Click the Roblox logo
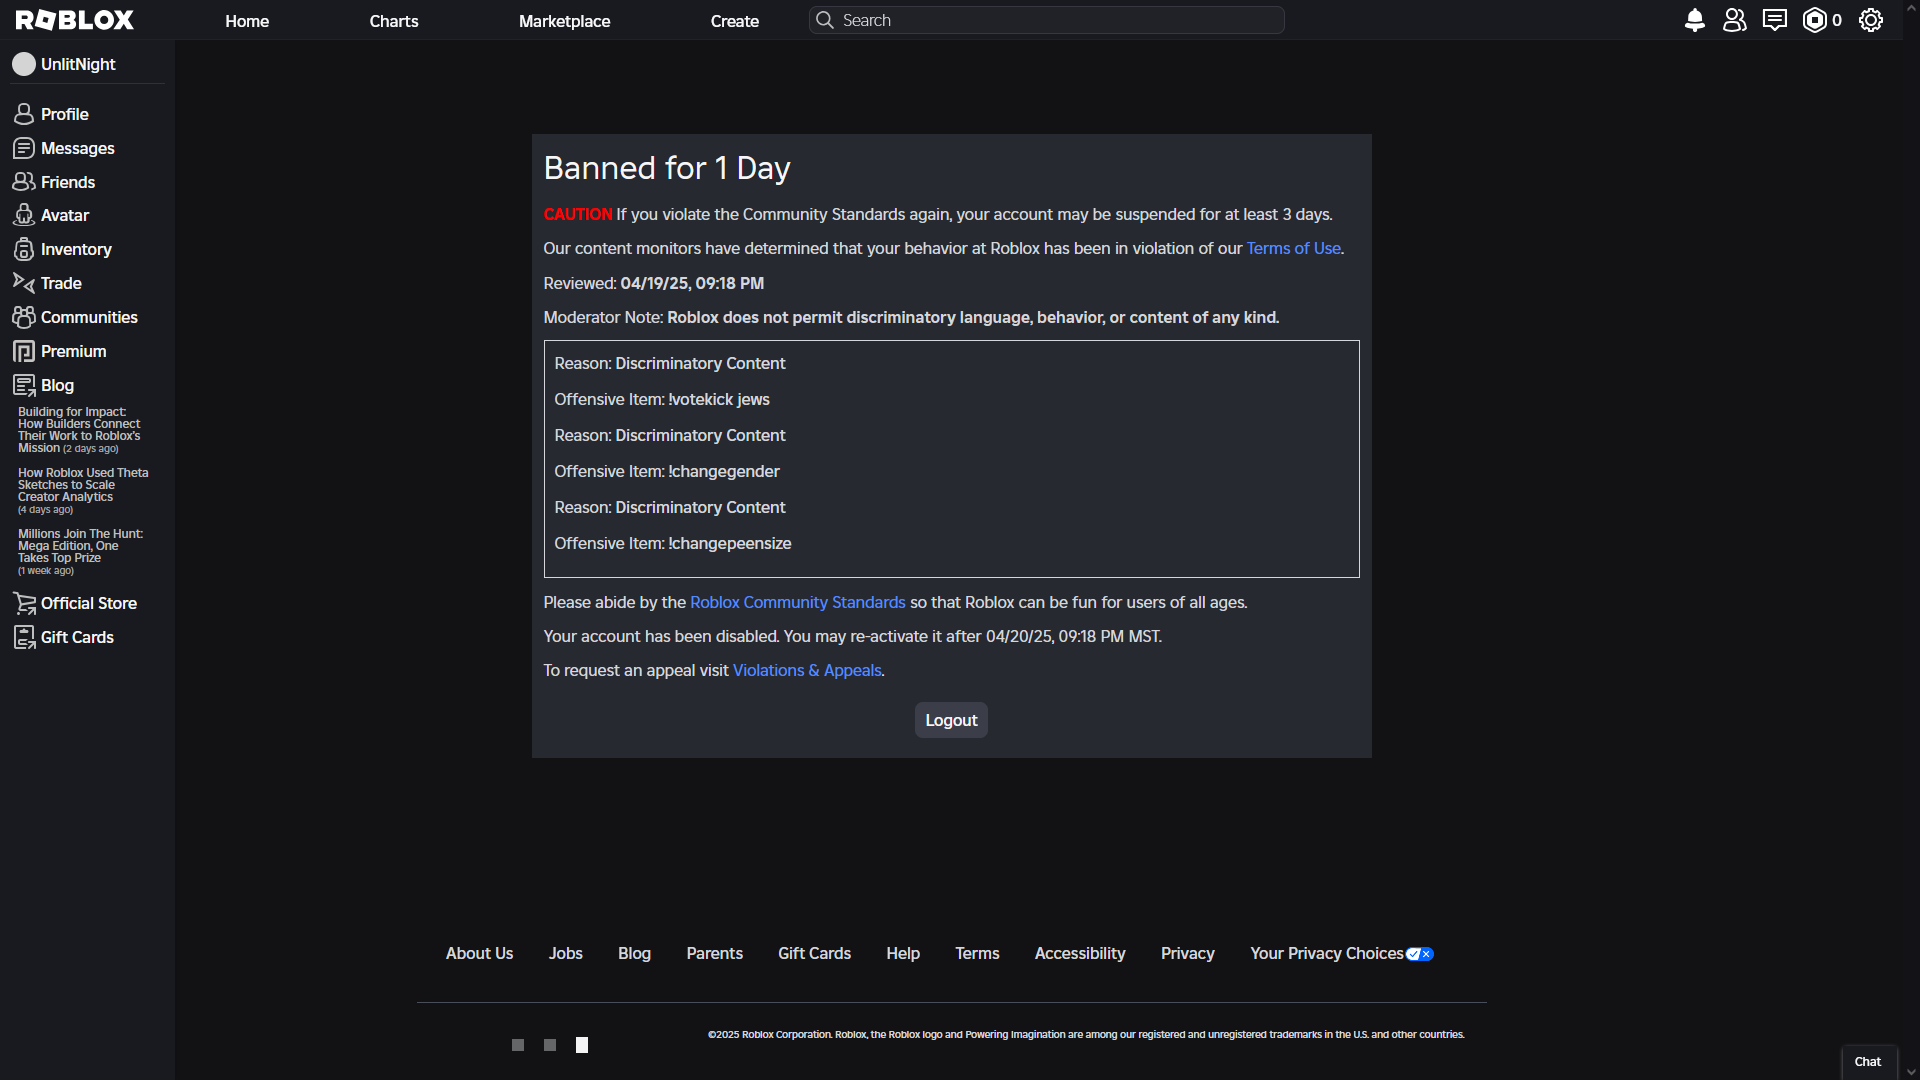This screenshot has height=1080, width=1920. [x=75, y=20]
